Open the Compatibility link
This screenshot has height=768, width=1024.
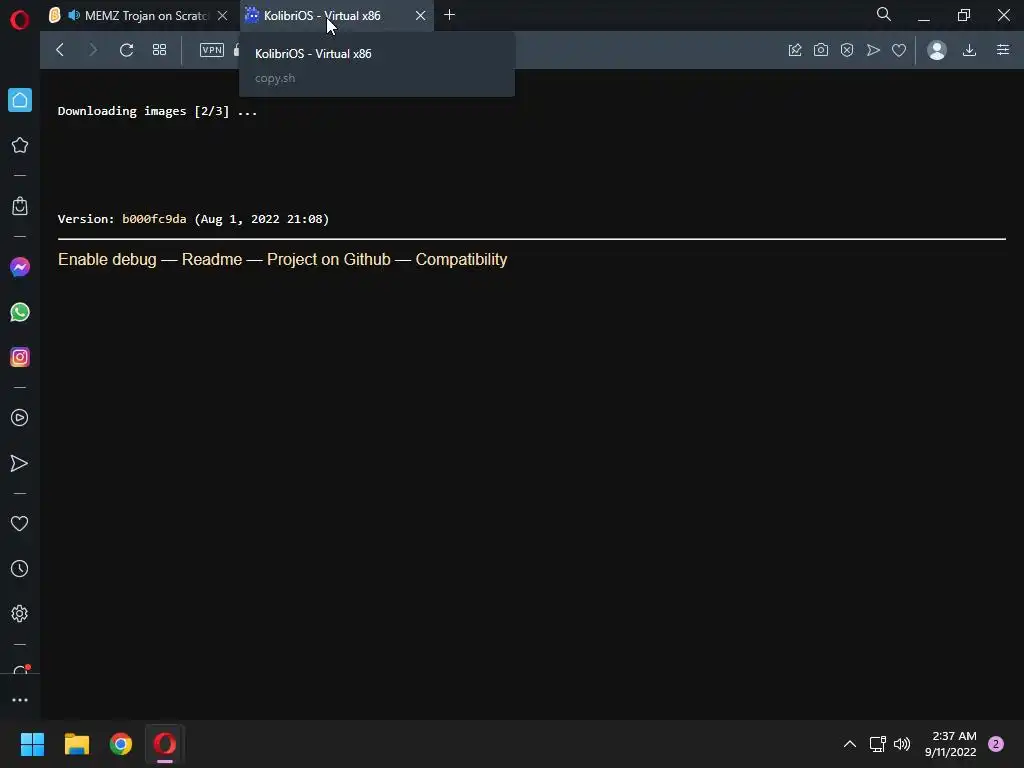[x=461, y=259]
